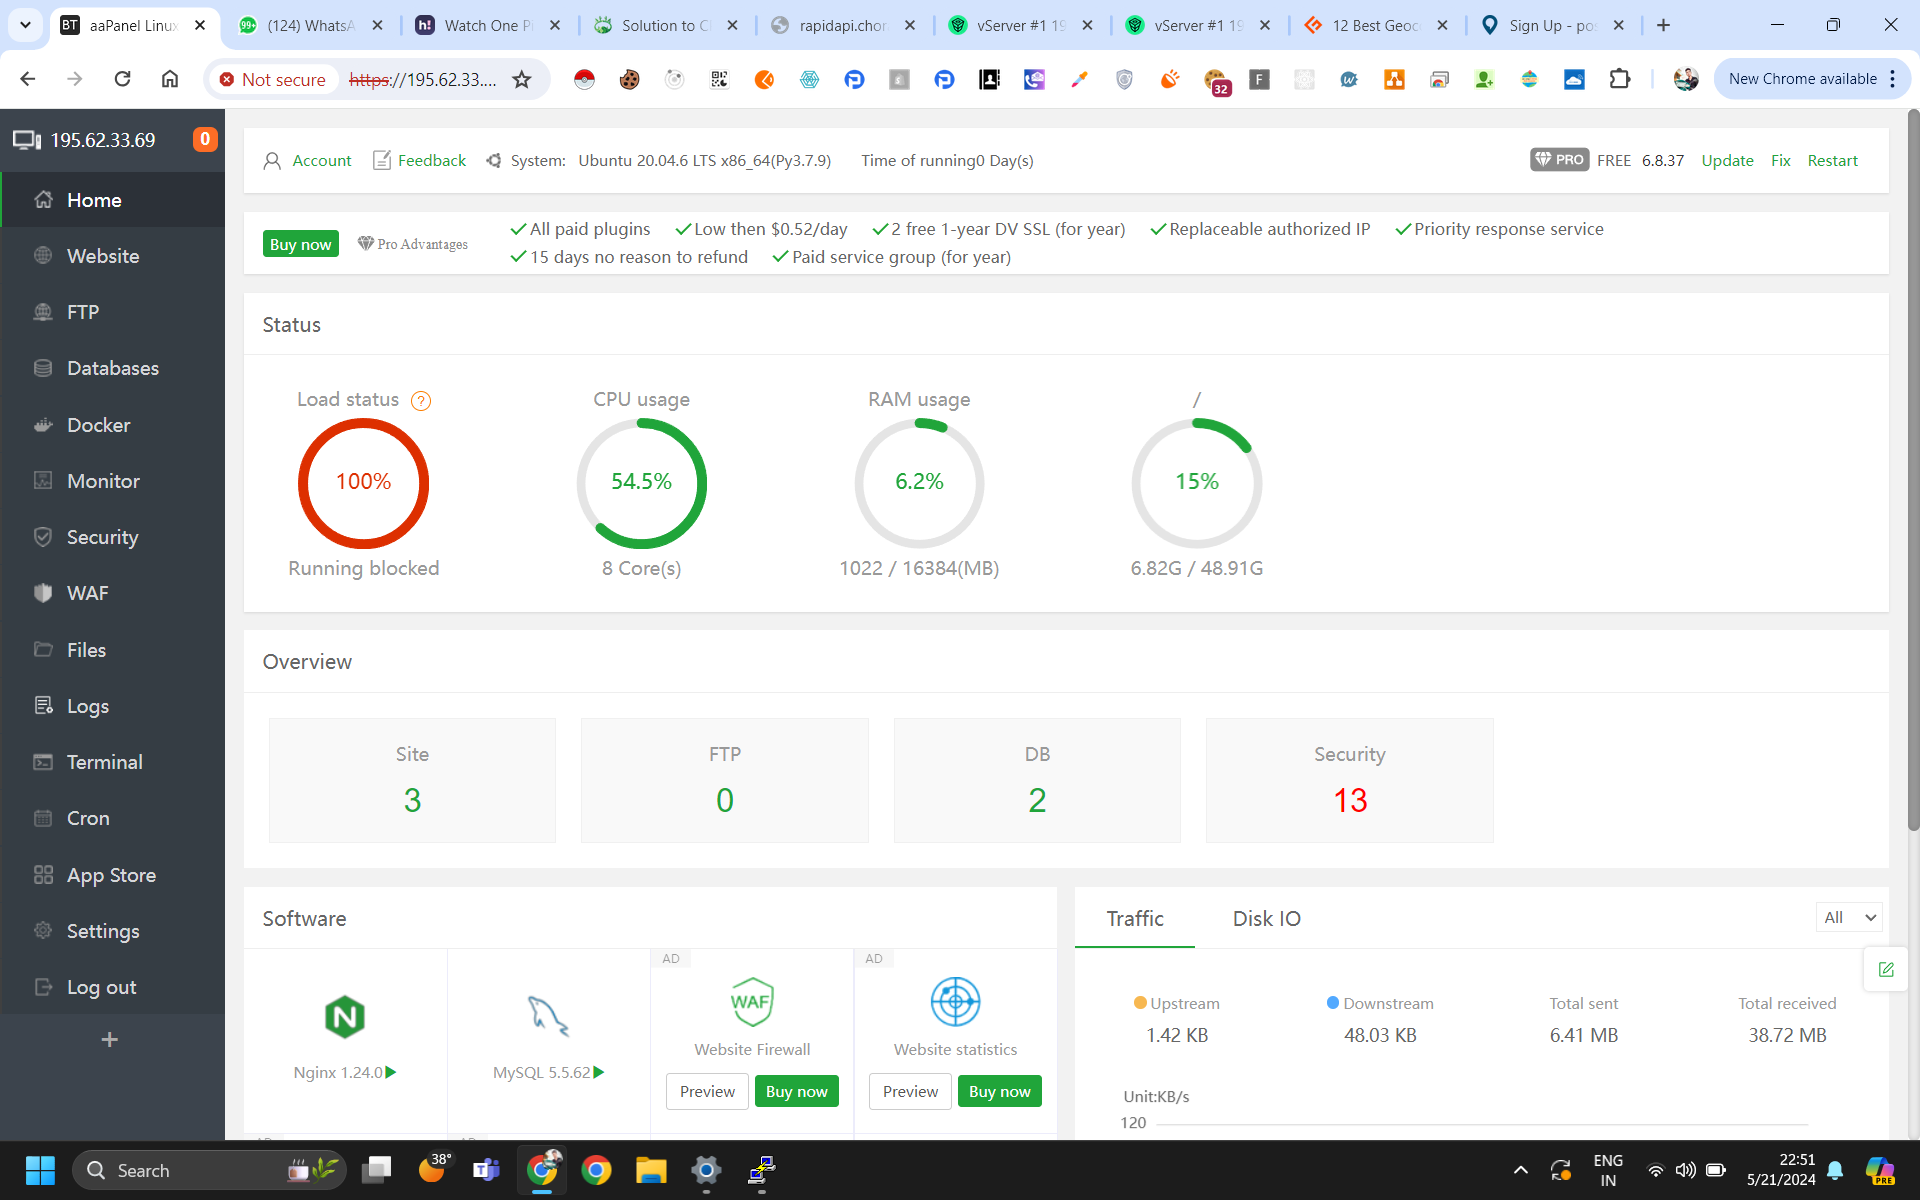1920x1200 pixels.
Task: Click the Nginx software icon
Action: click(344, 1017)
